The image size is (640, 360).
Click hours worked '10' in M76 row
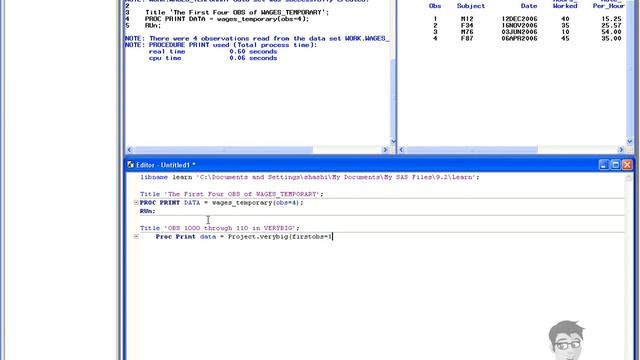(x=565, y=32)
